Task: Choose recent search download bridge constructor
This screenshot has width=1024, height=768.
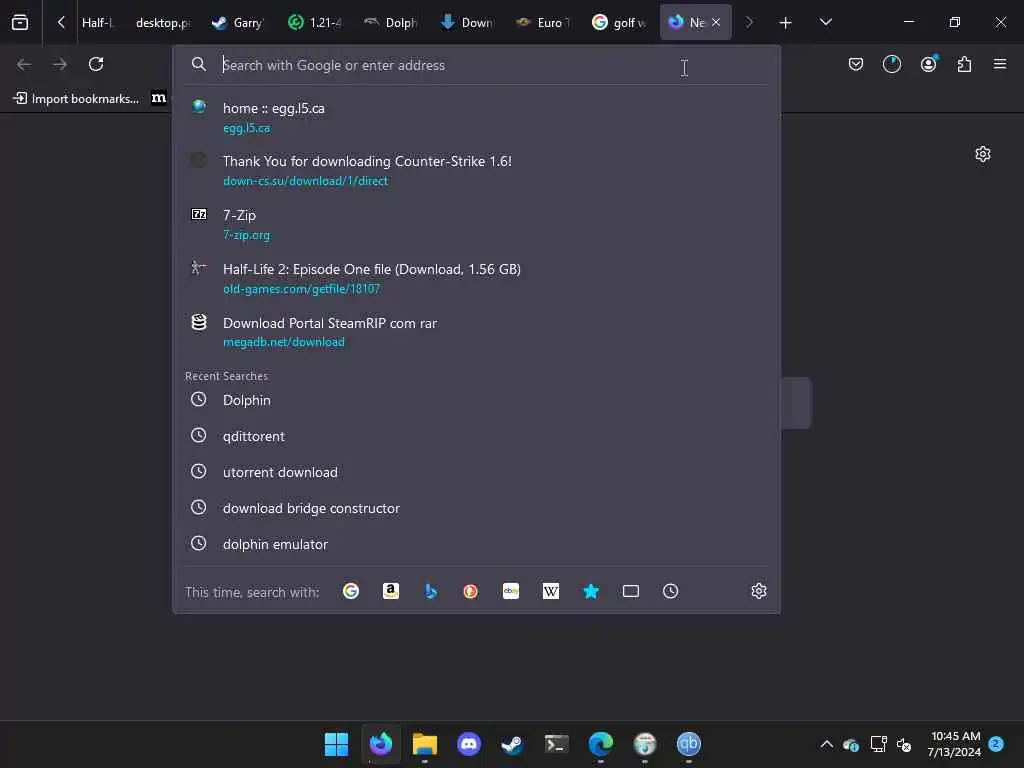Action: click(x=477, y=507)
